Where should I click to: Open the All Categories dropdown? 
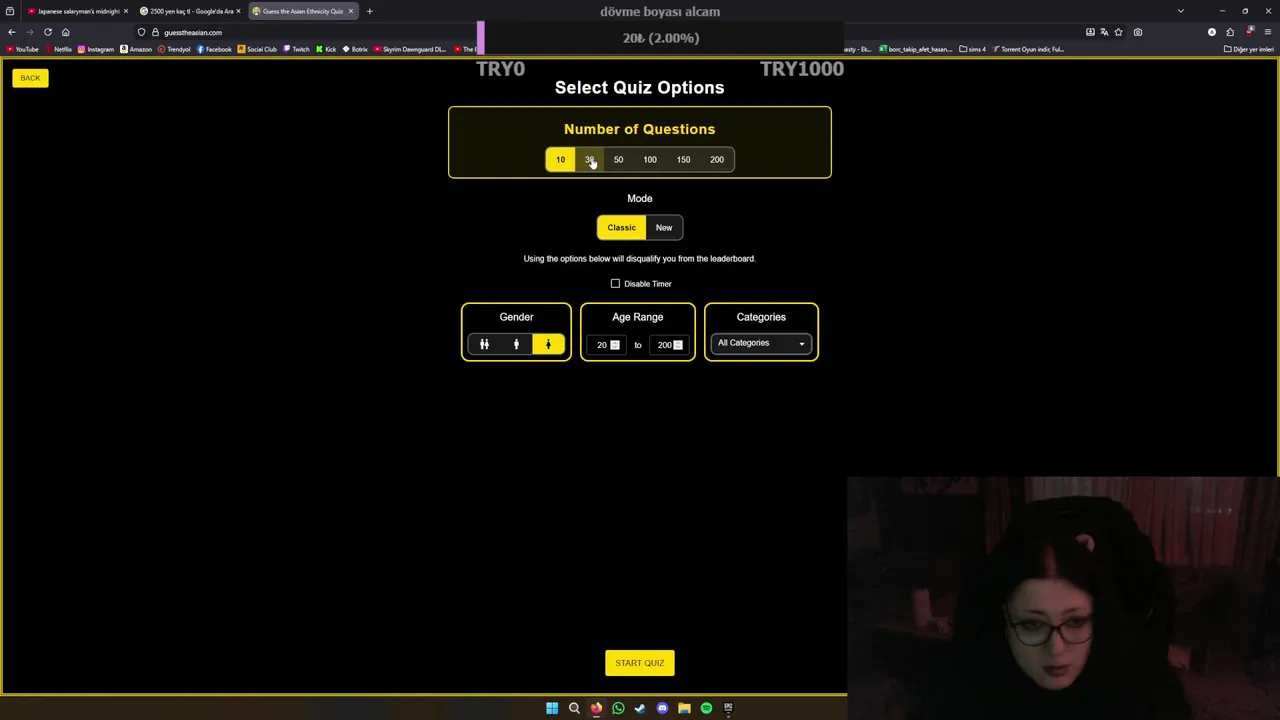pyautogui.click(x=761, y=343)
